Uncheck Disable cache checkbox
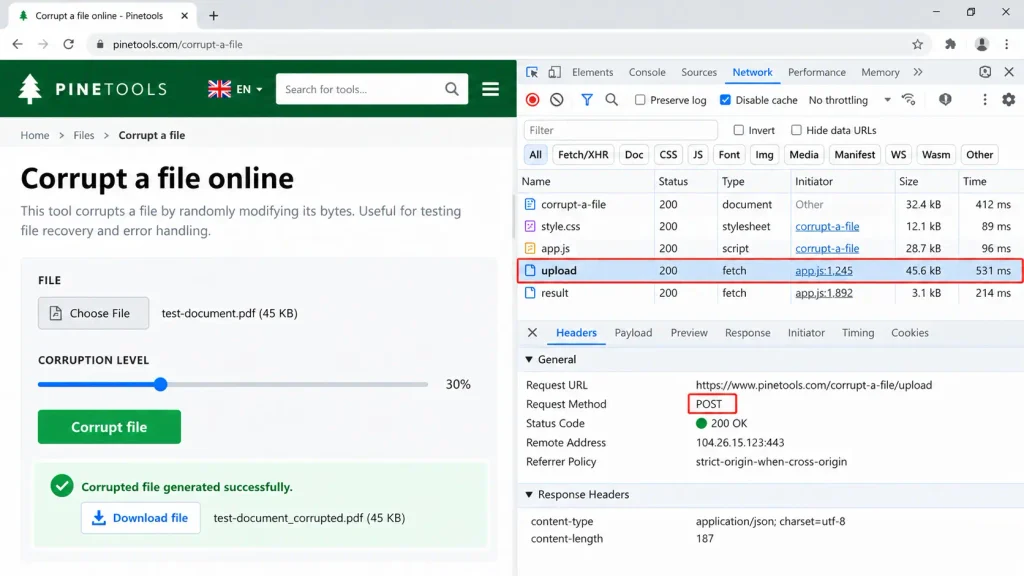Viewport: 1024px width, 576px height. [725, 100]
